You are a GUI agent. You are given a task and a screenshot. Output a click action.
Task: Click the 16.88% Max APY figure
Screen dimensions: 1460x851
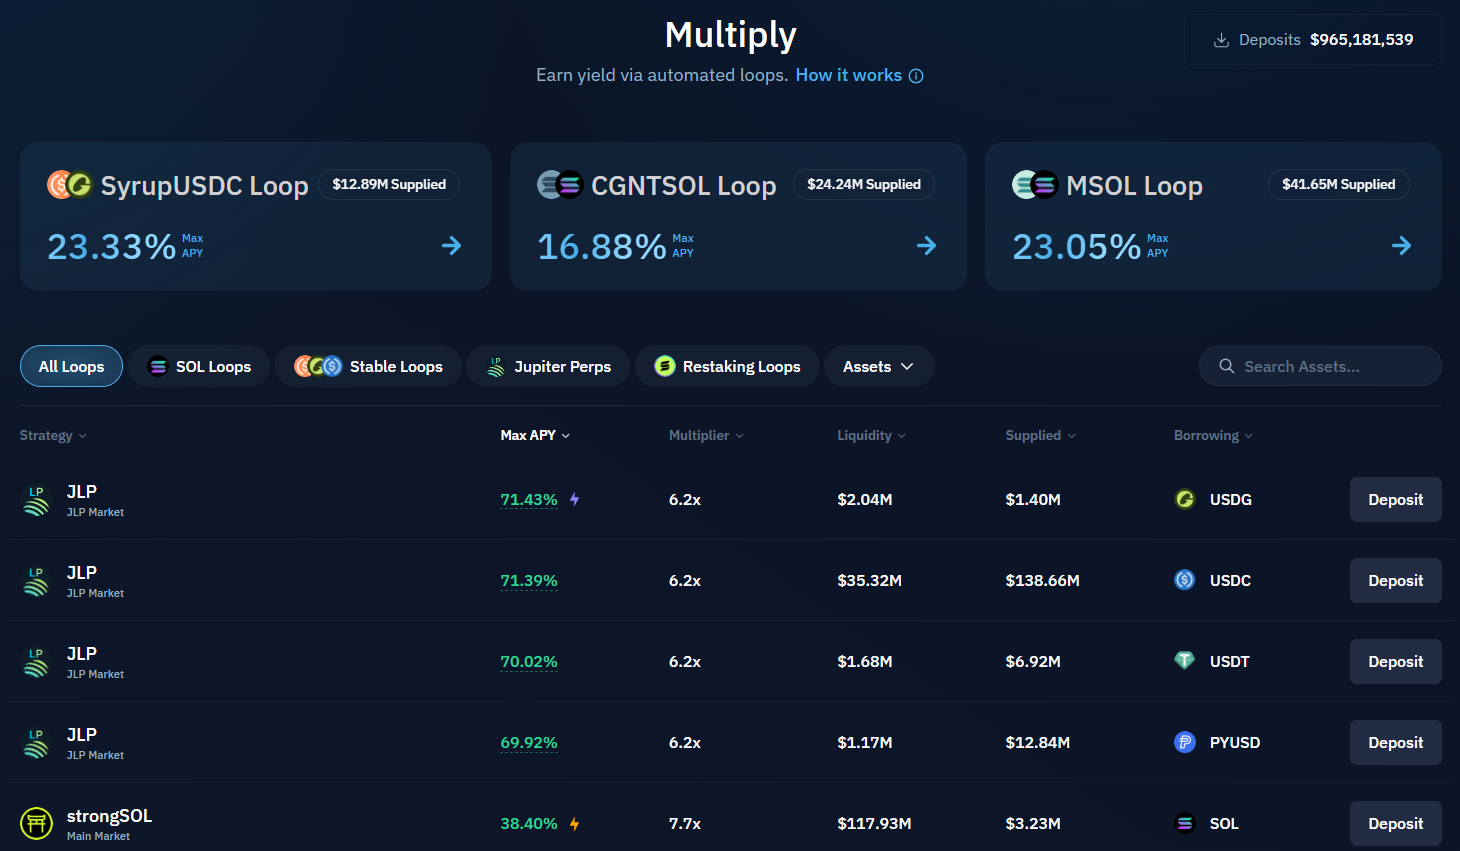click(x=602, y=247)
